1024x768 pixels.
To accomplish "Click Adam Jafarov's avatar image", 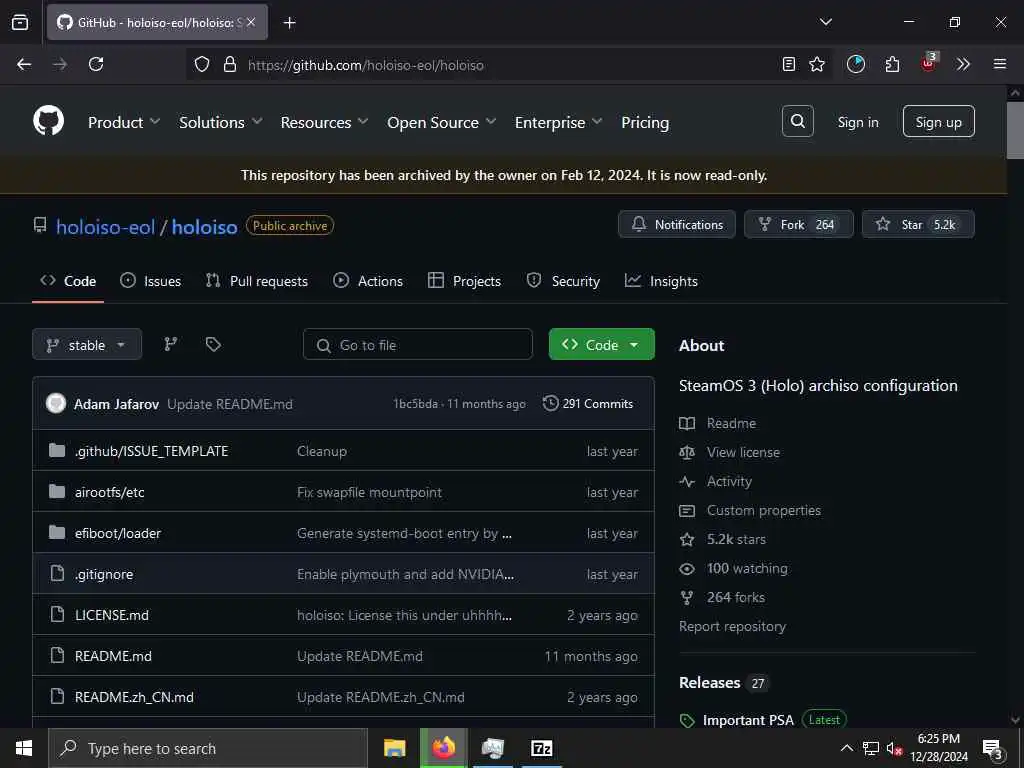I will [x=56, y=403].
